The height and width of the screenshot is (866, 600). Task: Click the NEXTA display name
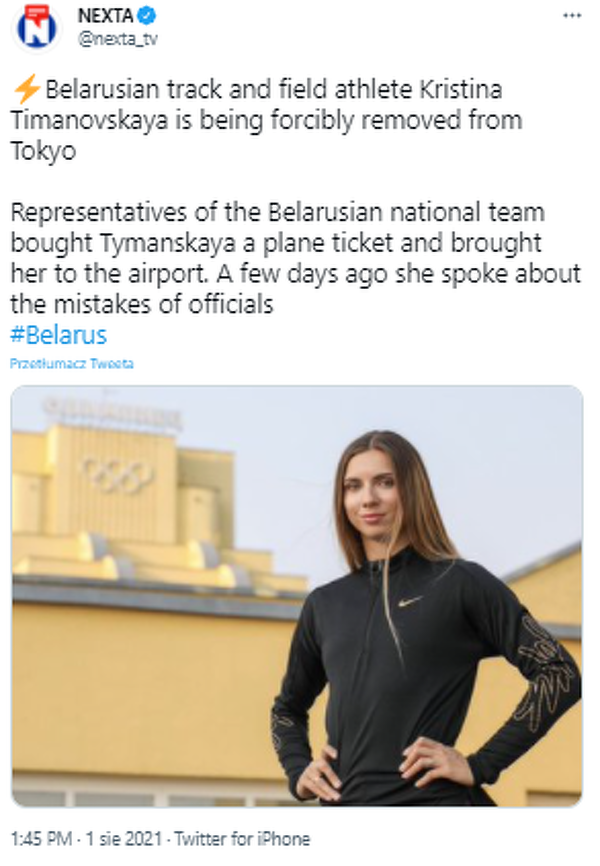tap(104, 17)
